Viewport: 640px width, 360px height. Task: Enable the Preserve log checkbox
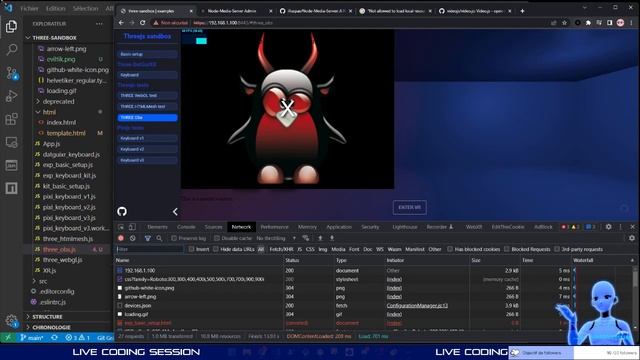(x=174, y=238)
